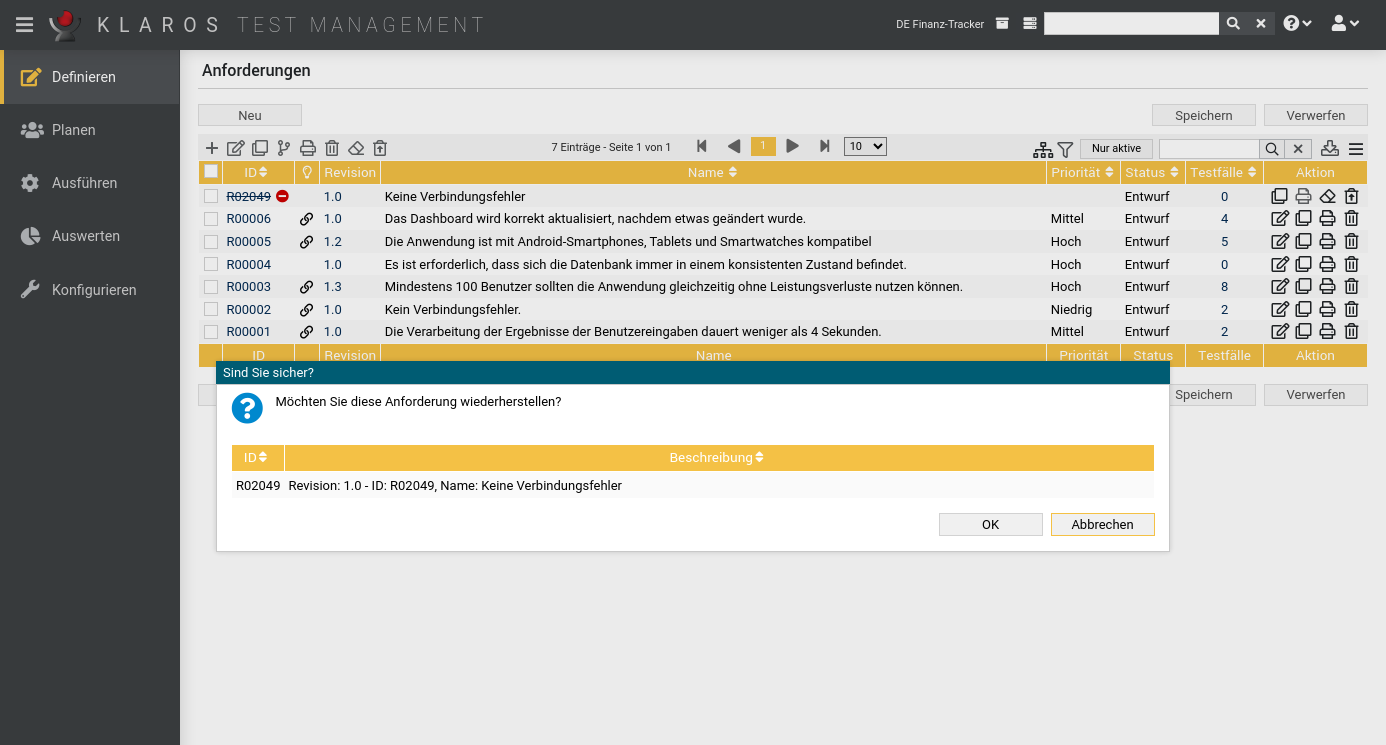Click the restore icon in the table toolbar
1386x745 pixels.
pos(380,148)
